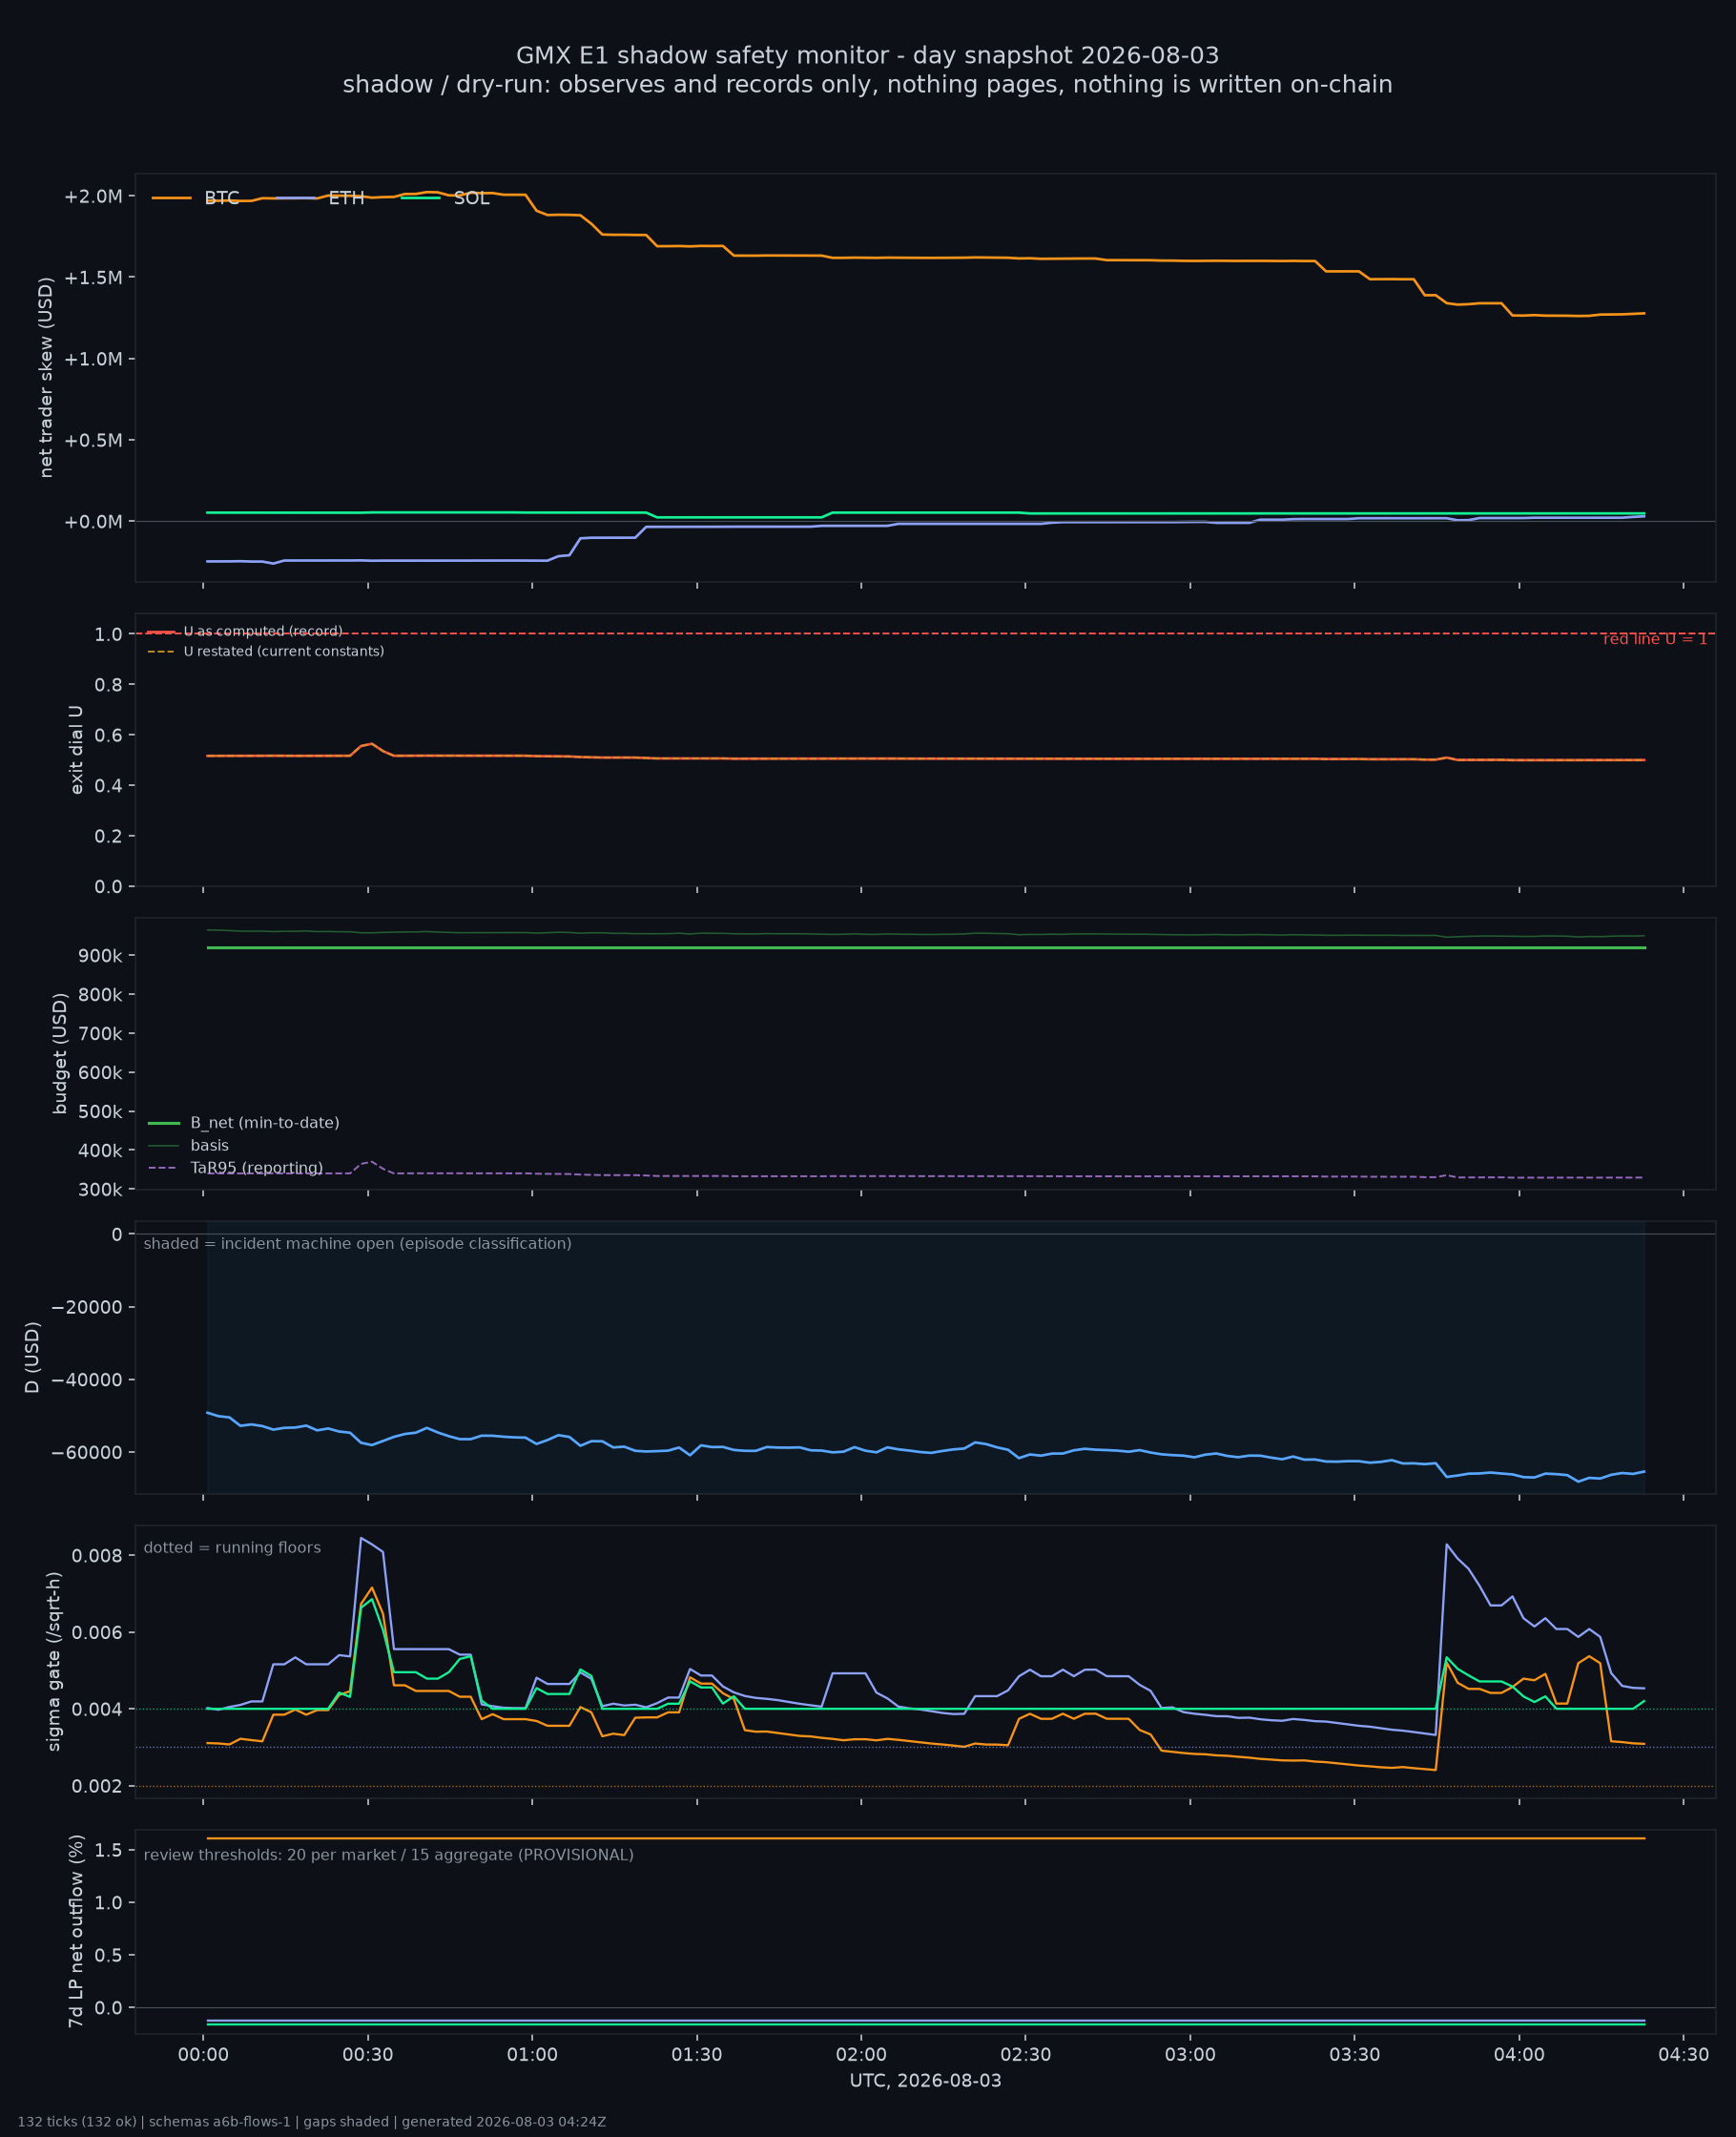The image size is (1736, 2137).
Task: Click the orange BTC legend line swatch
Action: click(171, 198)
